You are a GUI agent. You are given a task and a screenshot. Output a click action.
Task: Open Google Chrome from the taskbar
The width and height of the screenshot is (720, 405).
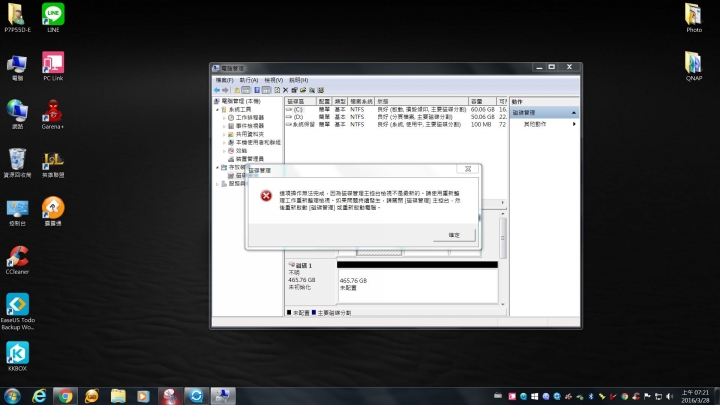(65, 396)
